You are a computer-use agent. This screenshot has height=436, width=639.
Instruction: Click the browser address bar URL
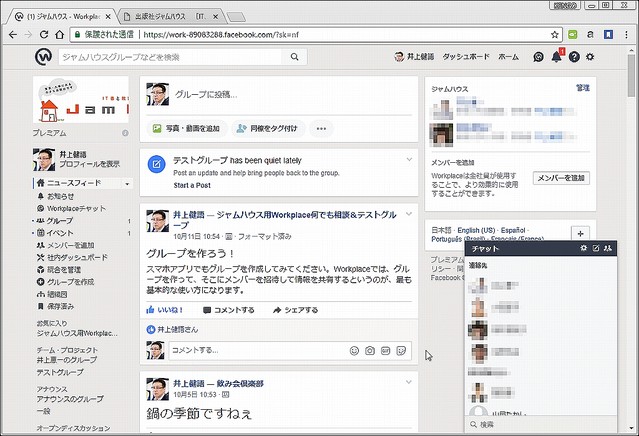(221, 35)
